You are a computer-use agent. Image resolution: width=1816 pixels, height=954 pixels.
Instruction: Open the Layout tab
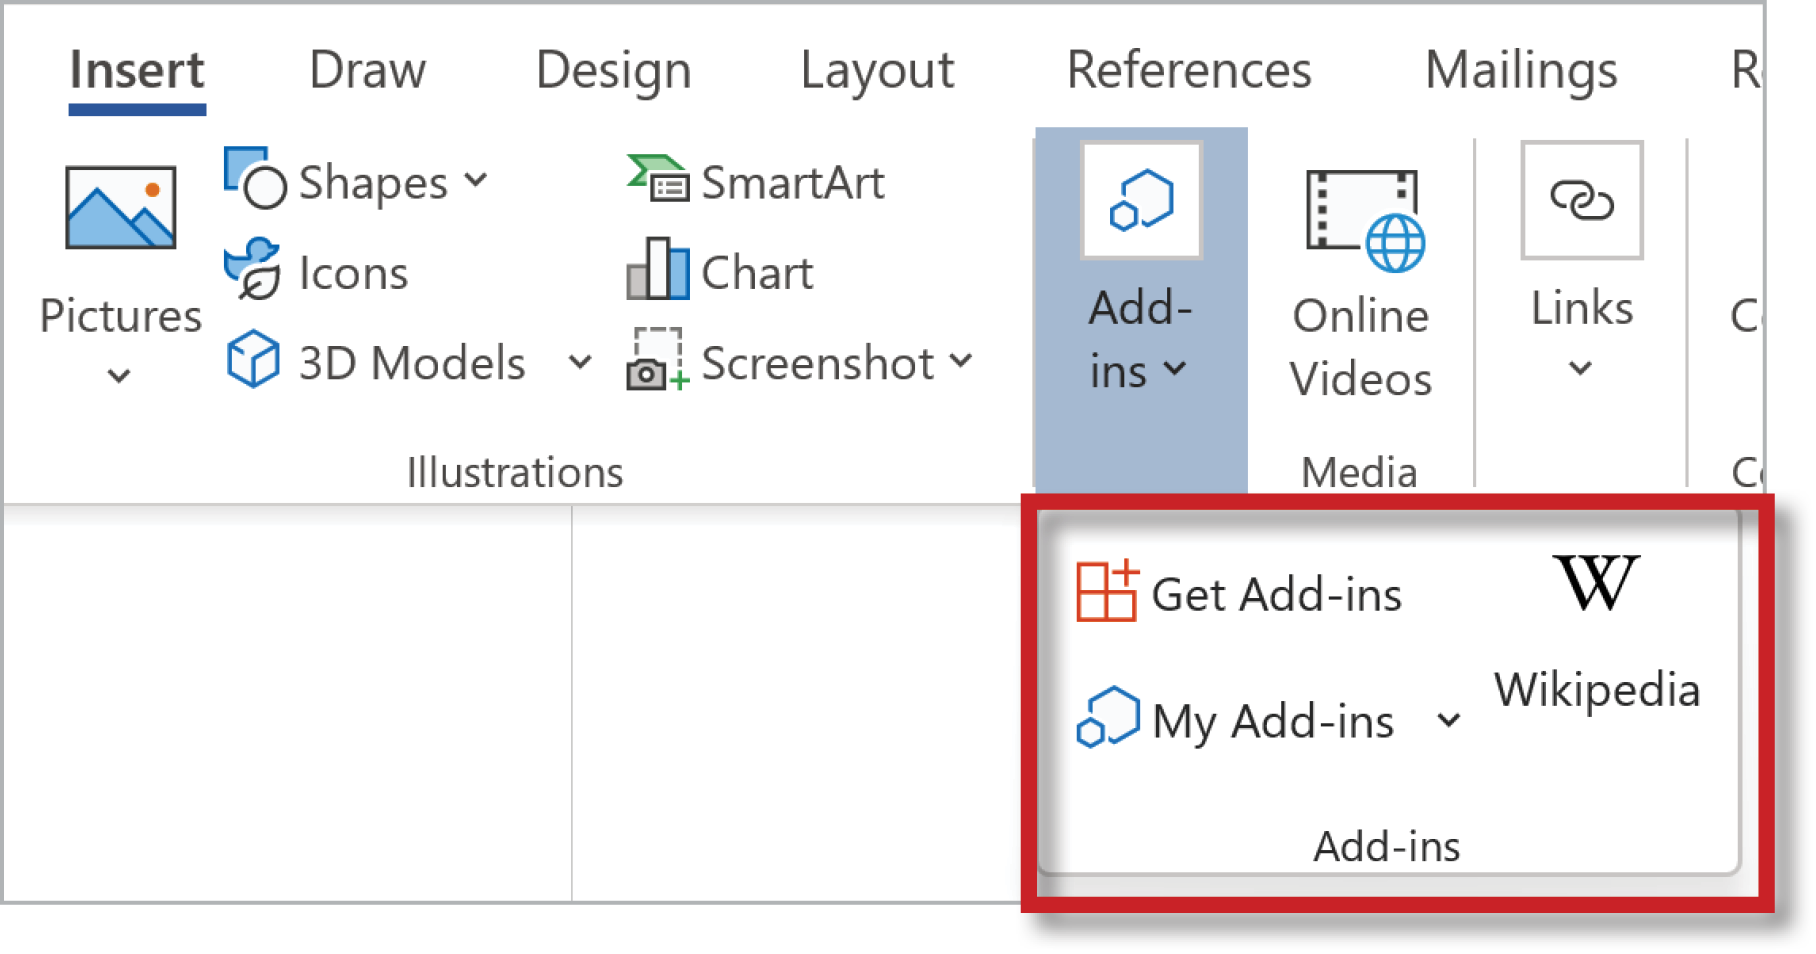pyautogui.click(x=877, y=72)
